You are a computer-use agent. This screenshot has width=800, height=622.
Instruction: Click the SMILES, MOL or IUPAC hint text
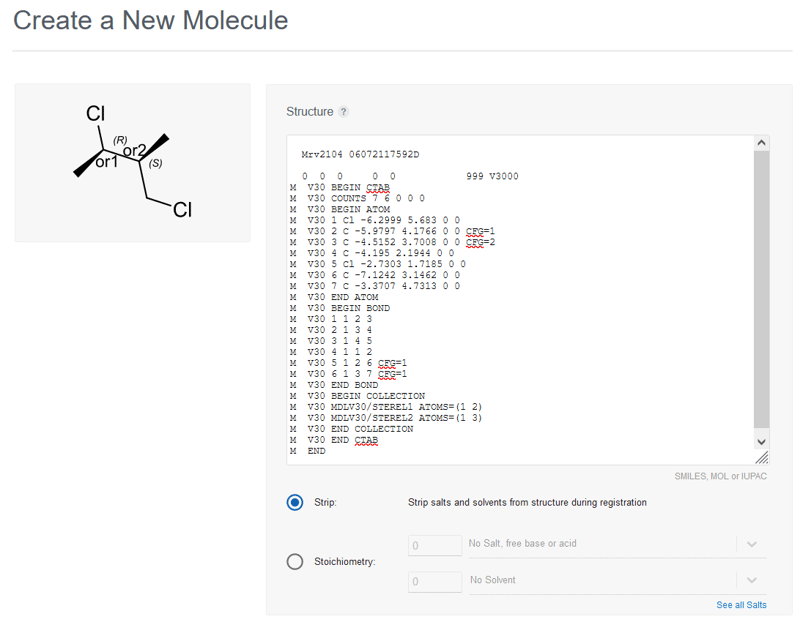(x=721, y=476)
